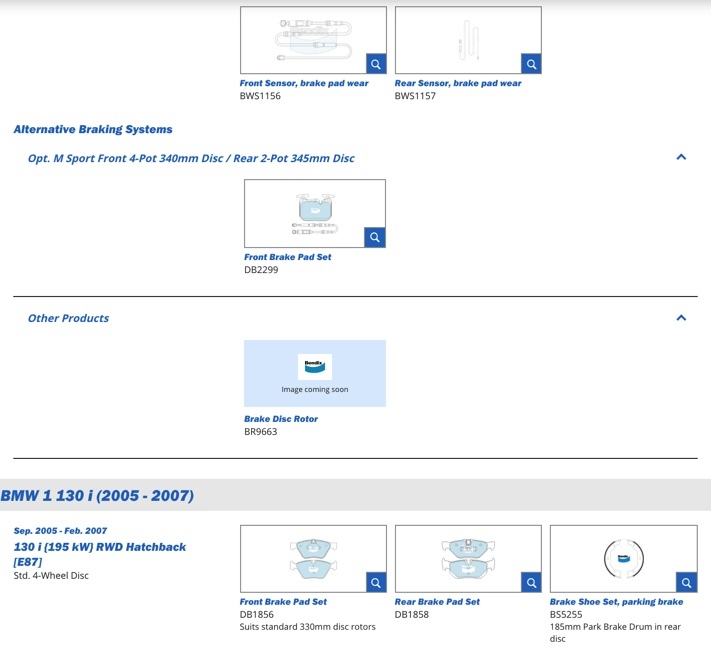The width and height of the screenshot is (711, 650).
Task: Magnify the Front Sensor BWS1156 image
Action: tap(376, 64)
